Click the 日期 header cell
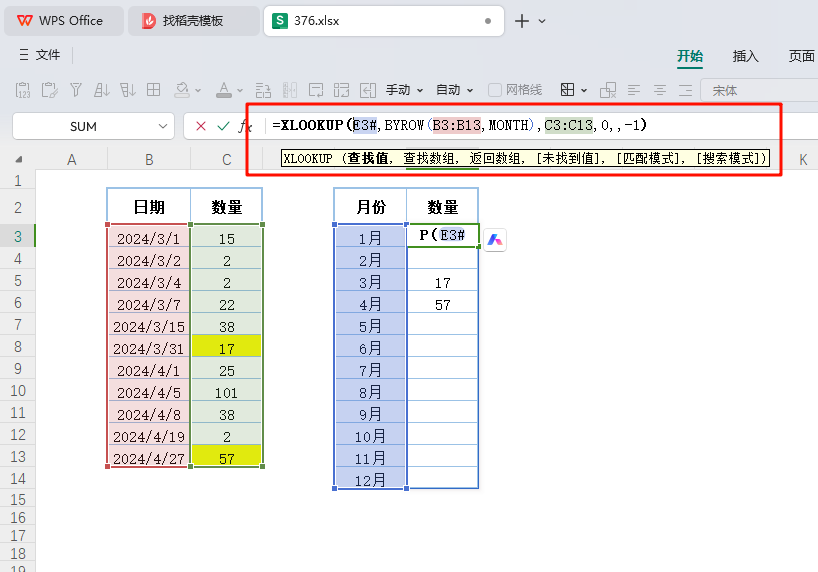This screenshot has width=818, height=572. [149, 207]
